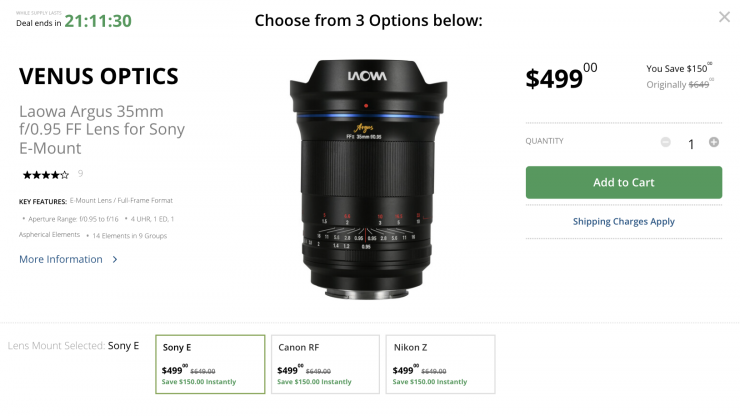Click the deal countdown timer
The image size is (740, 416).
point(98,21)
